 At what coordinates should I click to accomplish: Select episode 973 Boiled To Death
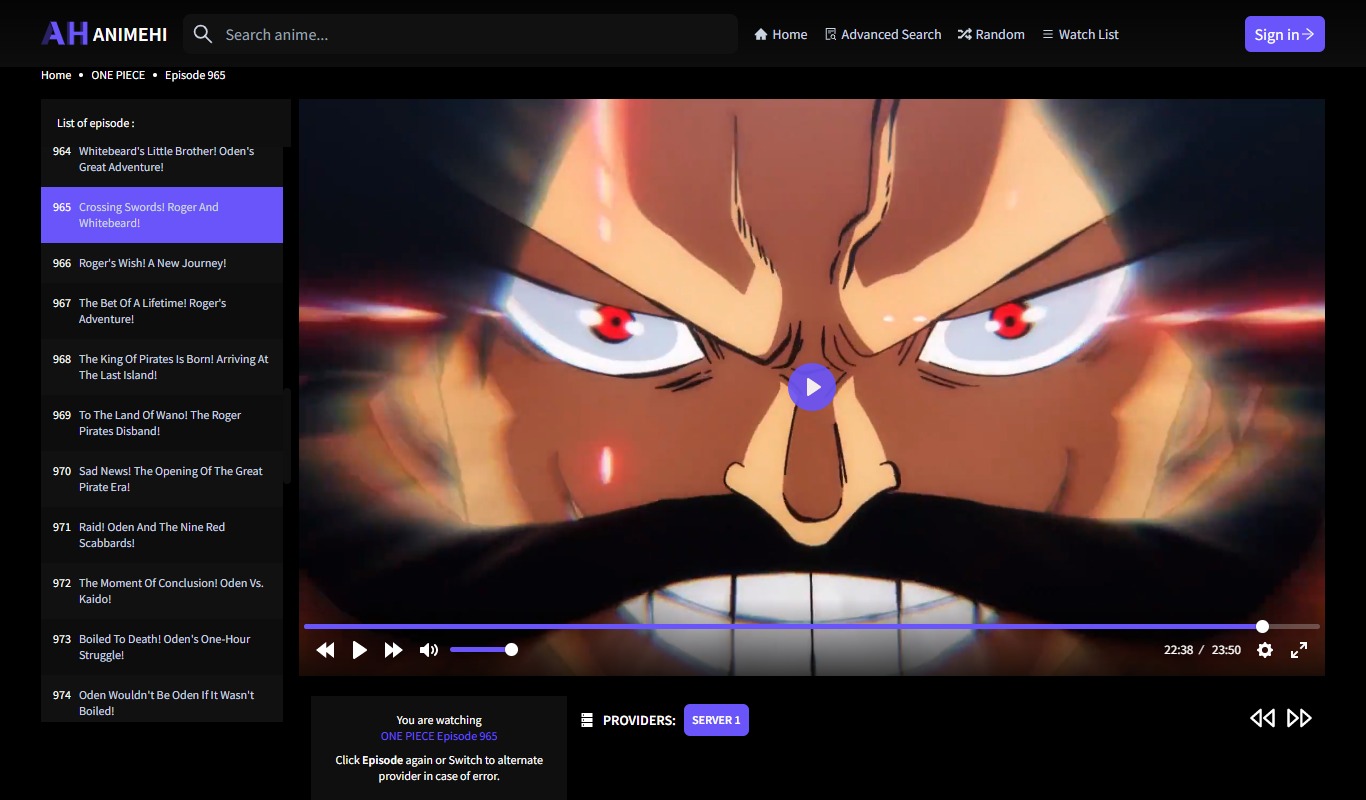[x=162, y=647]
